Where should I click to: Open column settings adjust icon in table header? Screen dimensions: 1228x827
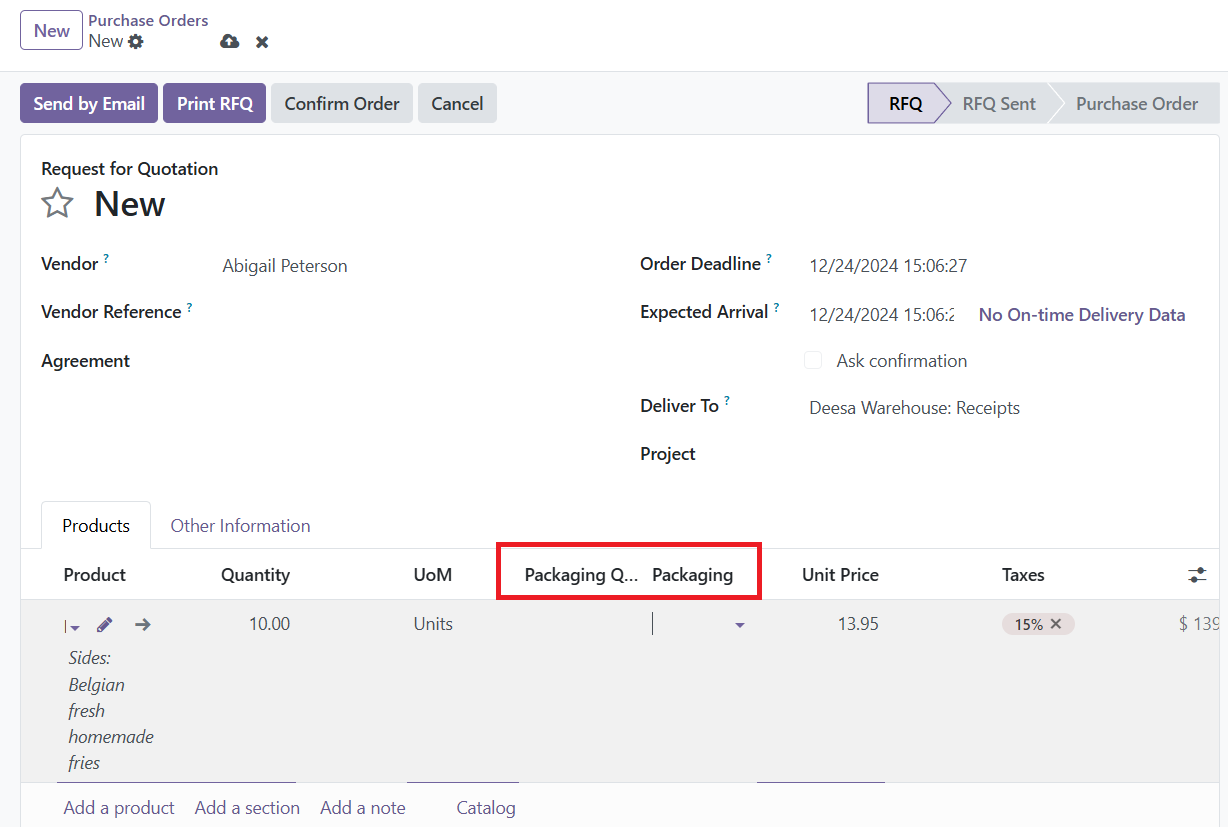click(1197, 575)
